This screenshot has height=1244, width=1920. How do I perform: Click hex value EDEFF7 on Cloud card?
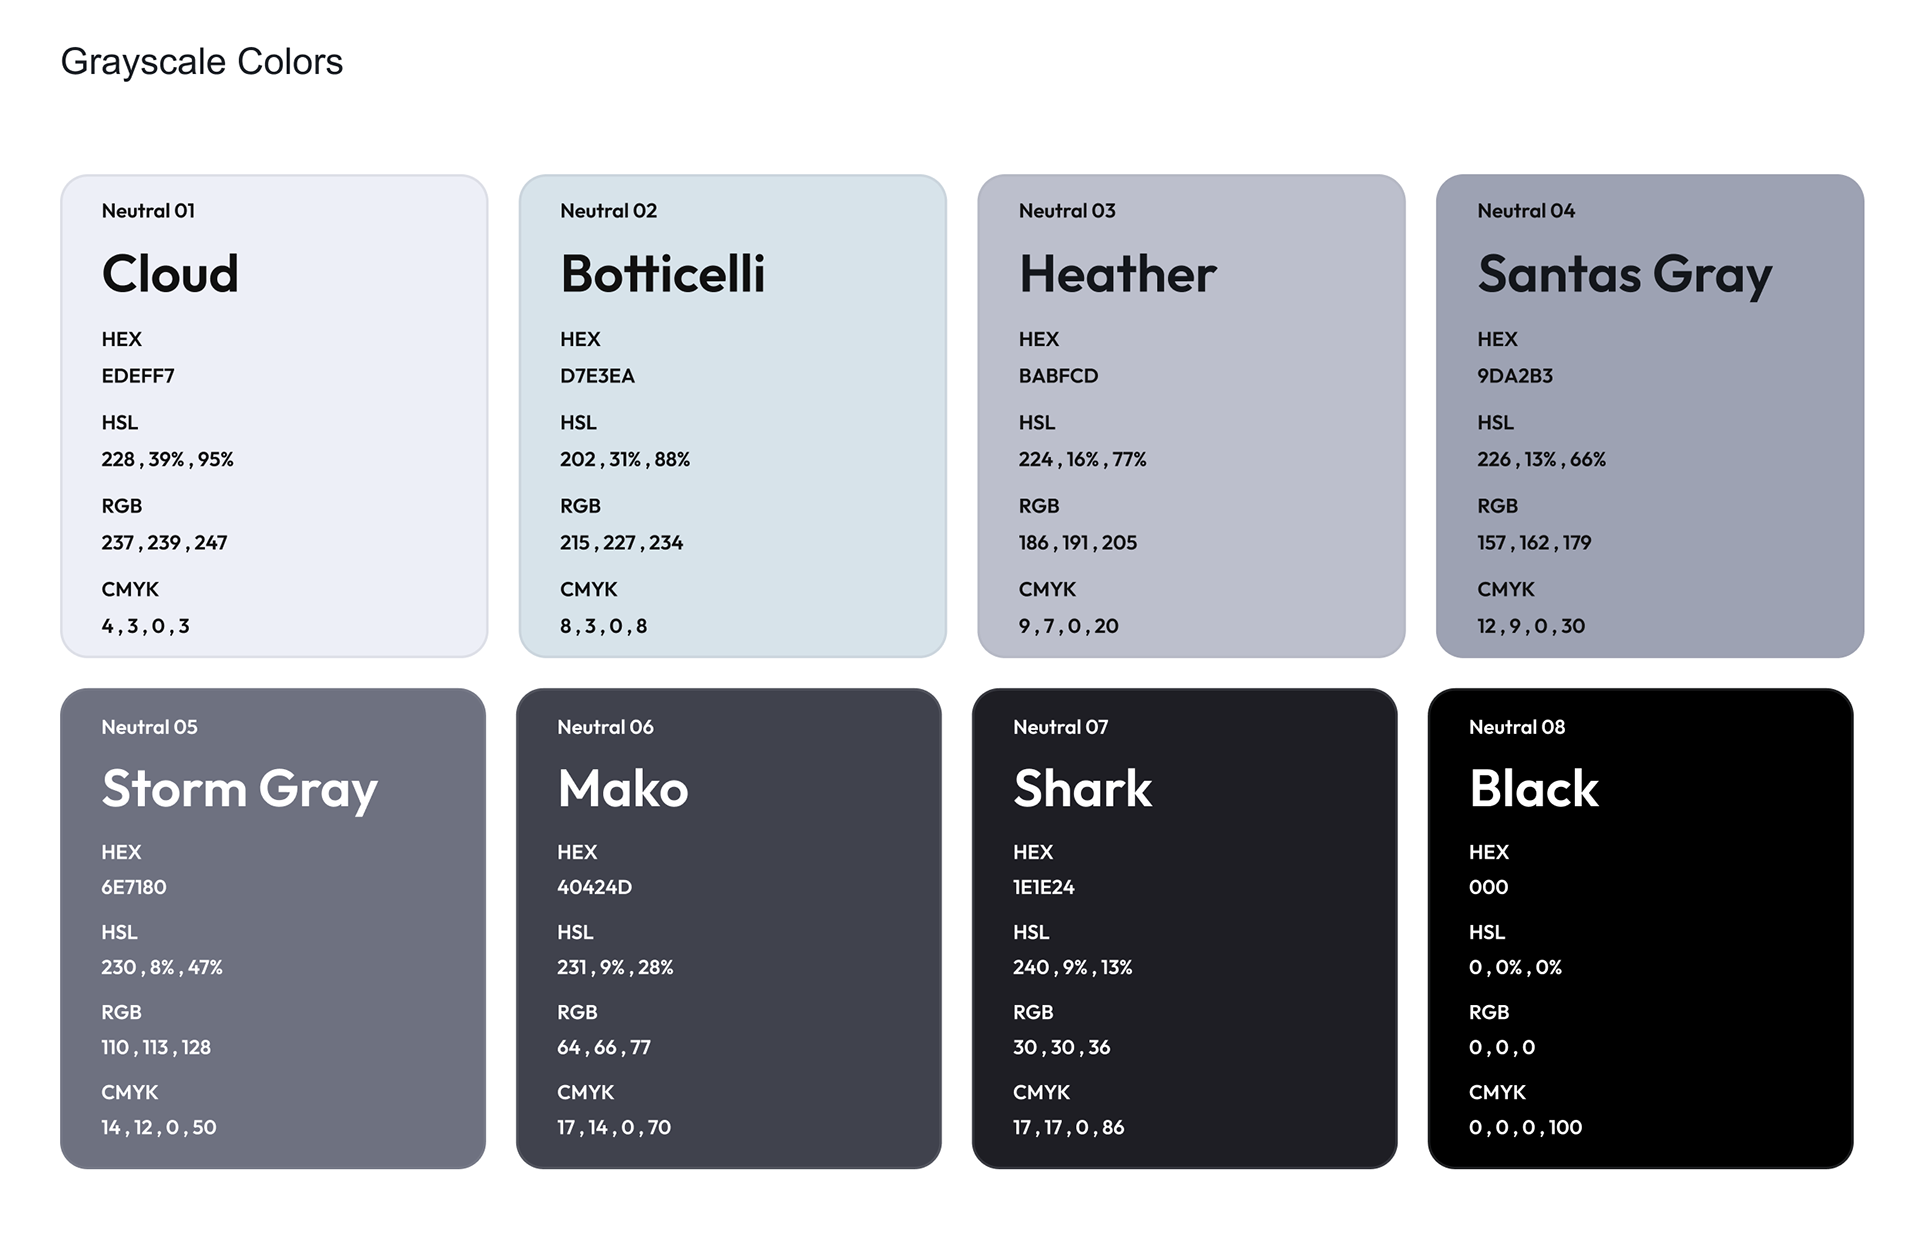pos(138,376)
